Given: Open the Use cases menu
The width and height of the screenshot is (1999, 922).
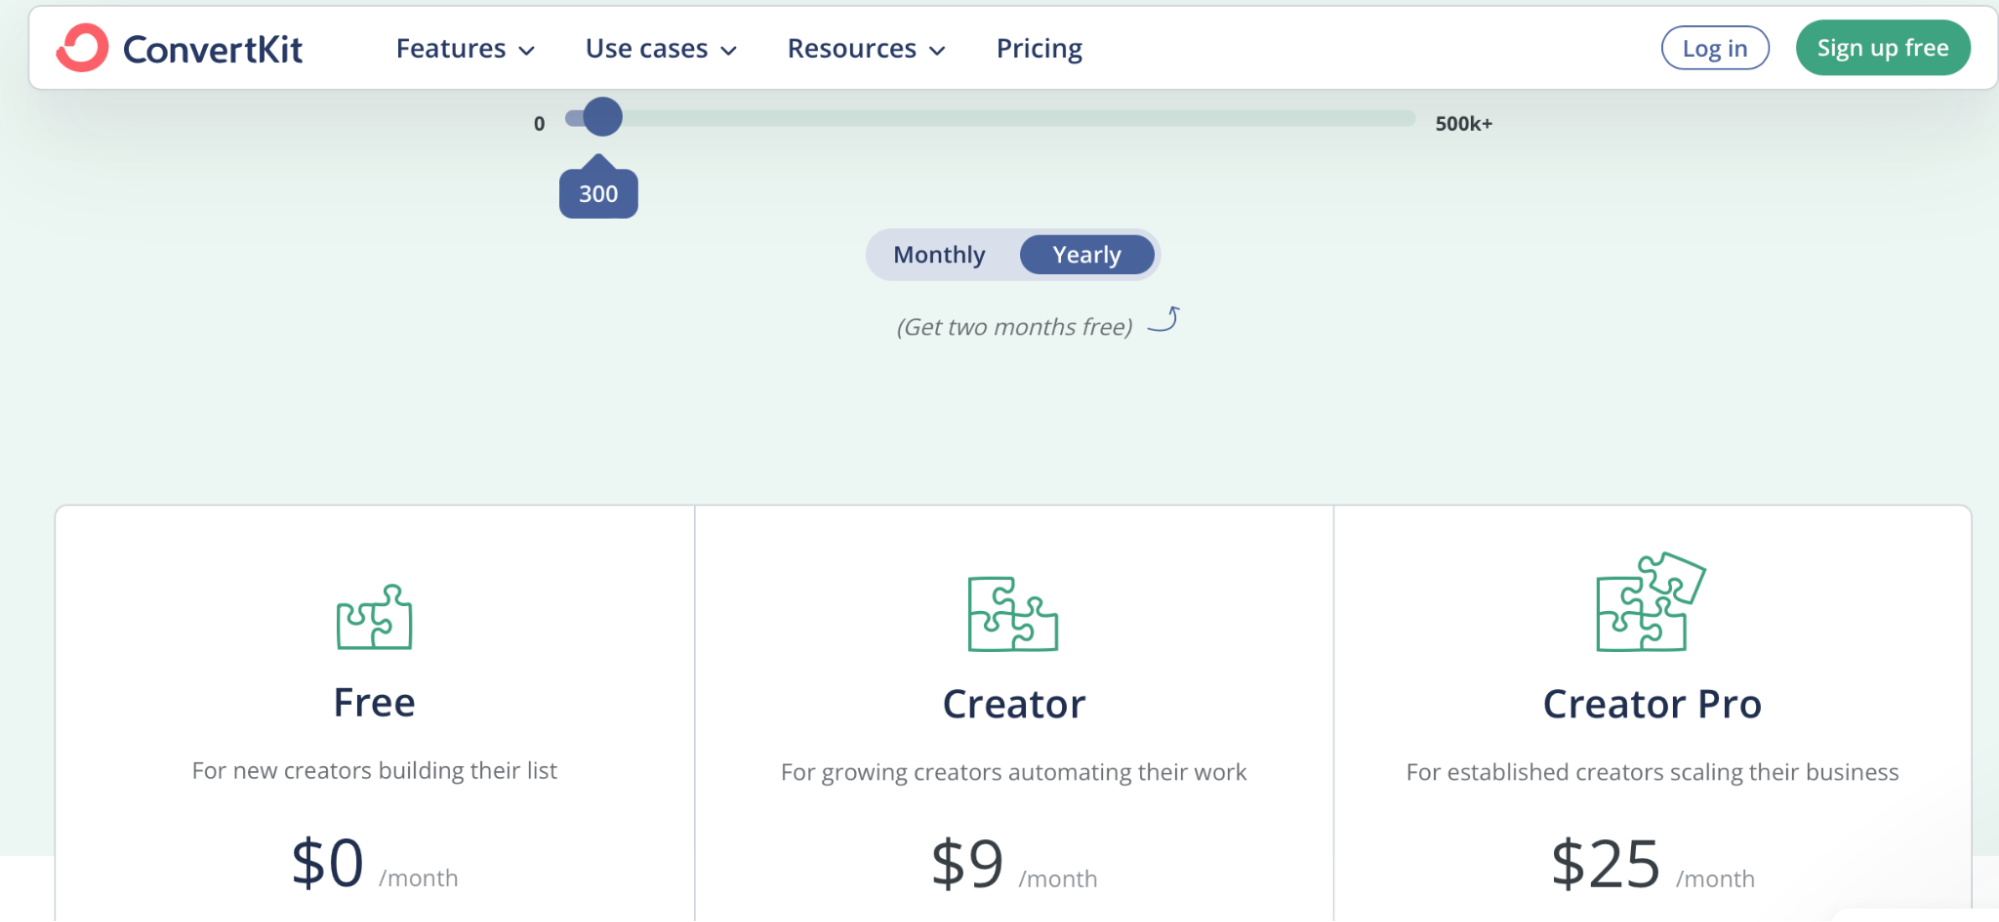Looking at the screenshot, I should click(661, 48).
